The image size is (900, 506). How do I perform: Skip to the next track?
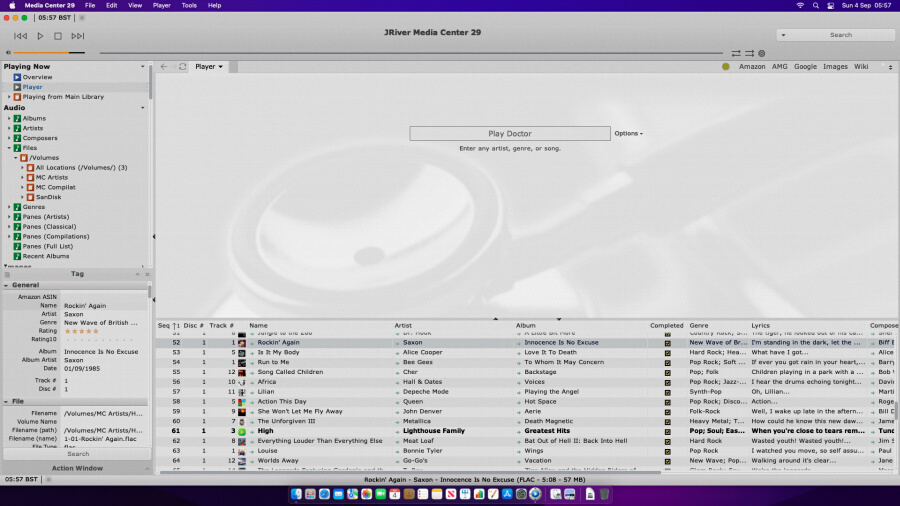coord(78,36)
